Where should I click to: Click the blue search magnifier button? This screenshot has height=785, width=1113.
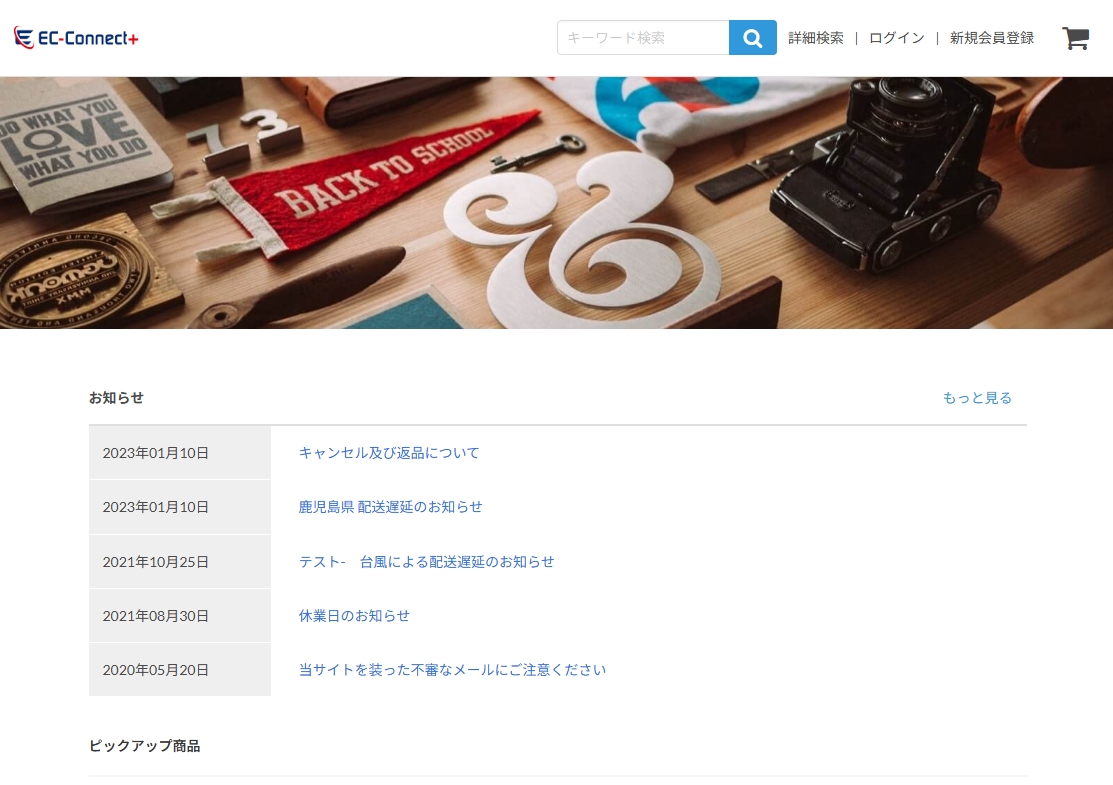pos(751,37)
